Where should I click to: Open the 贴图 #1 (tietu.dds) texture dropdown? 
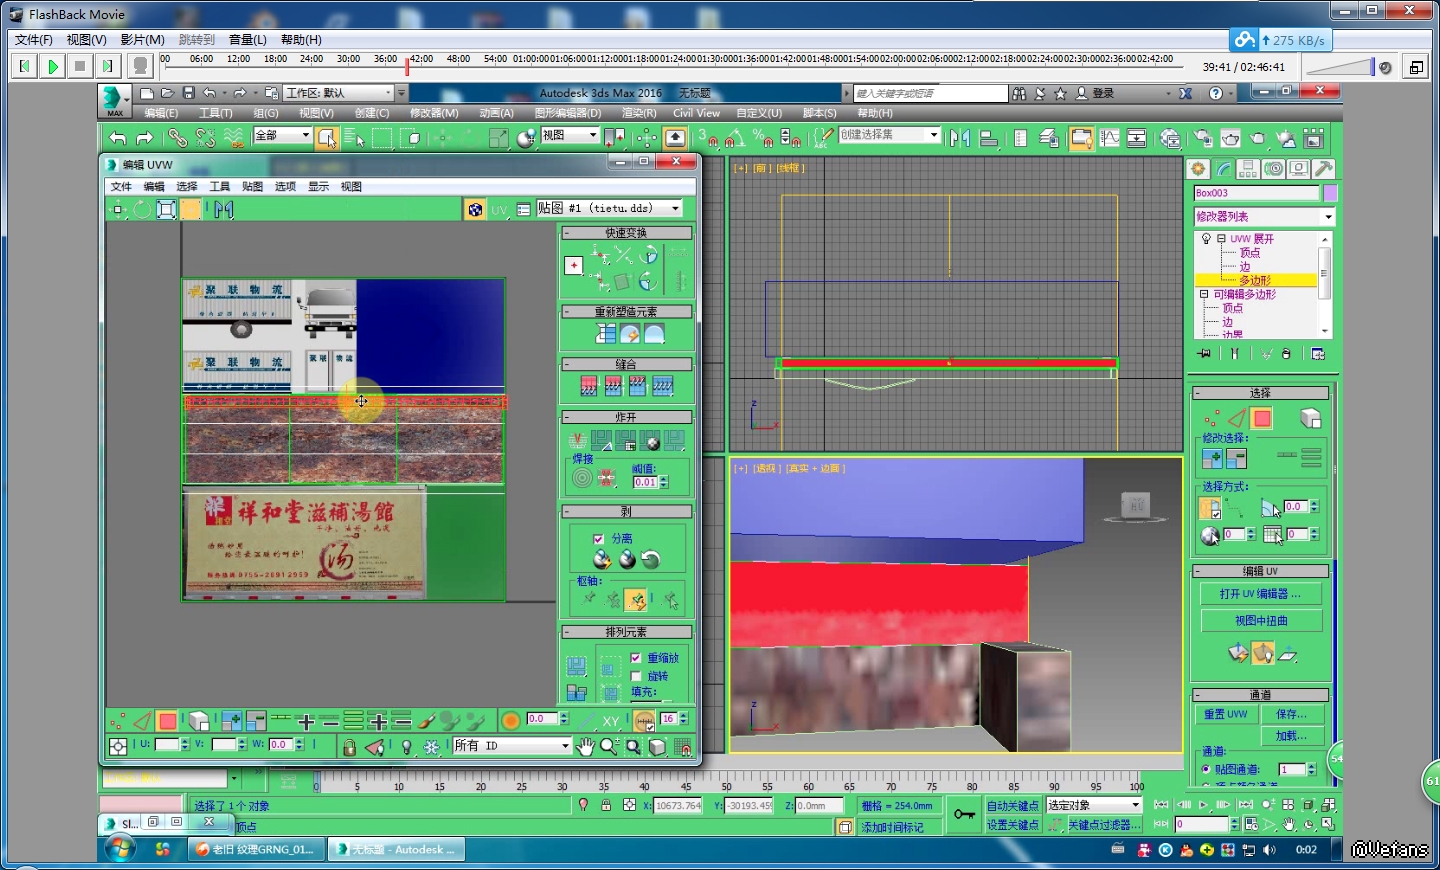676,209
